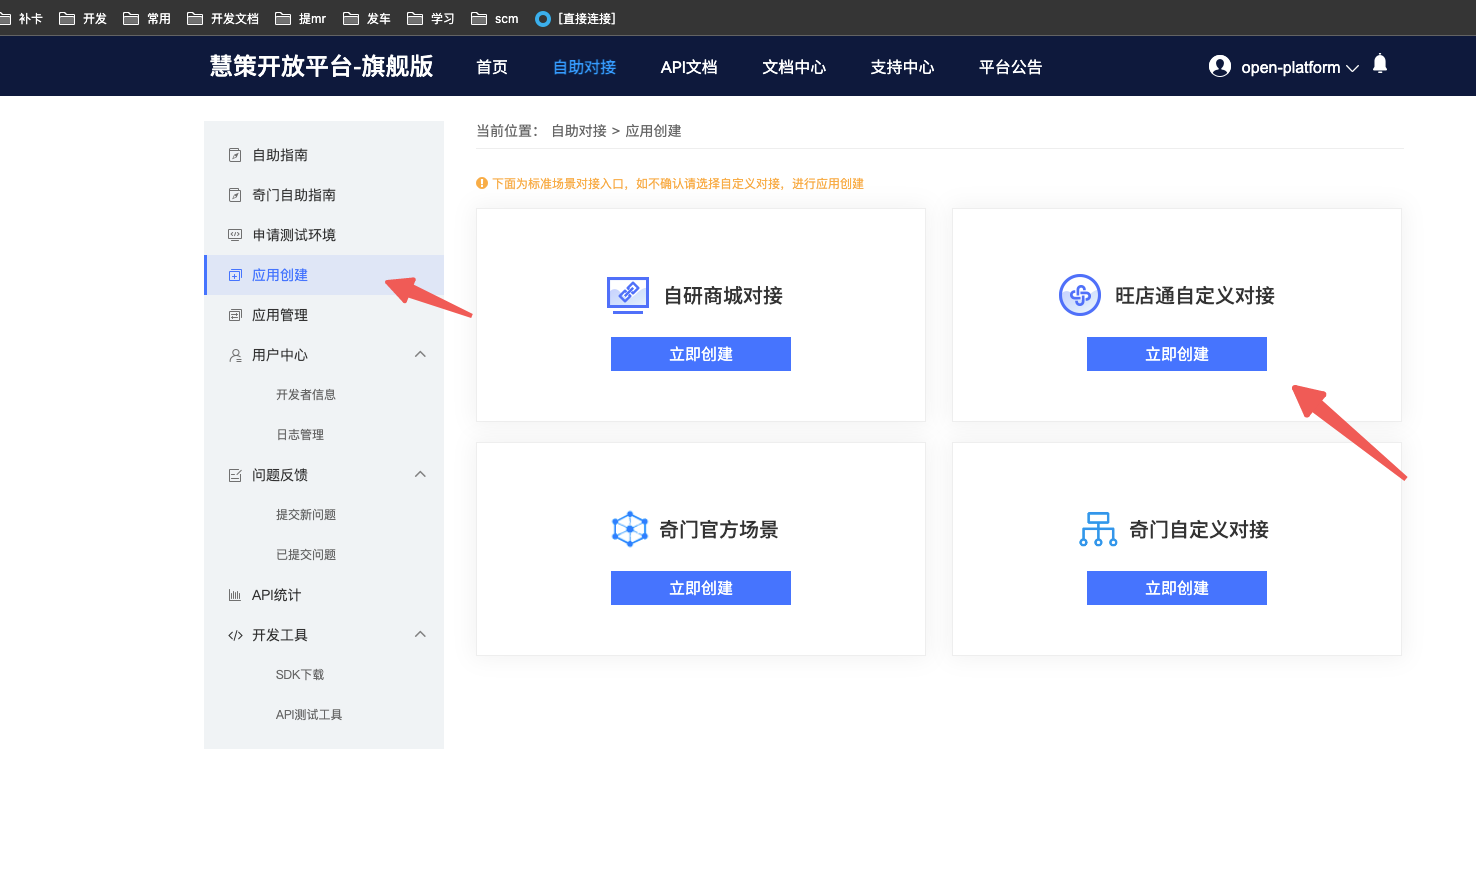Open the 开发 bookmark folder
Image resolution: width=1476 pixels, height=885 pixels.
pos(83,18)
